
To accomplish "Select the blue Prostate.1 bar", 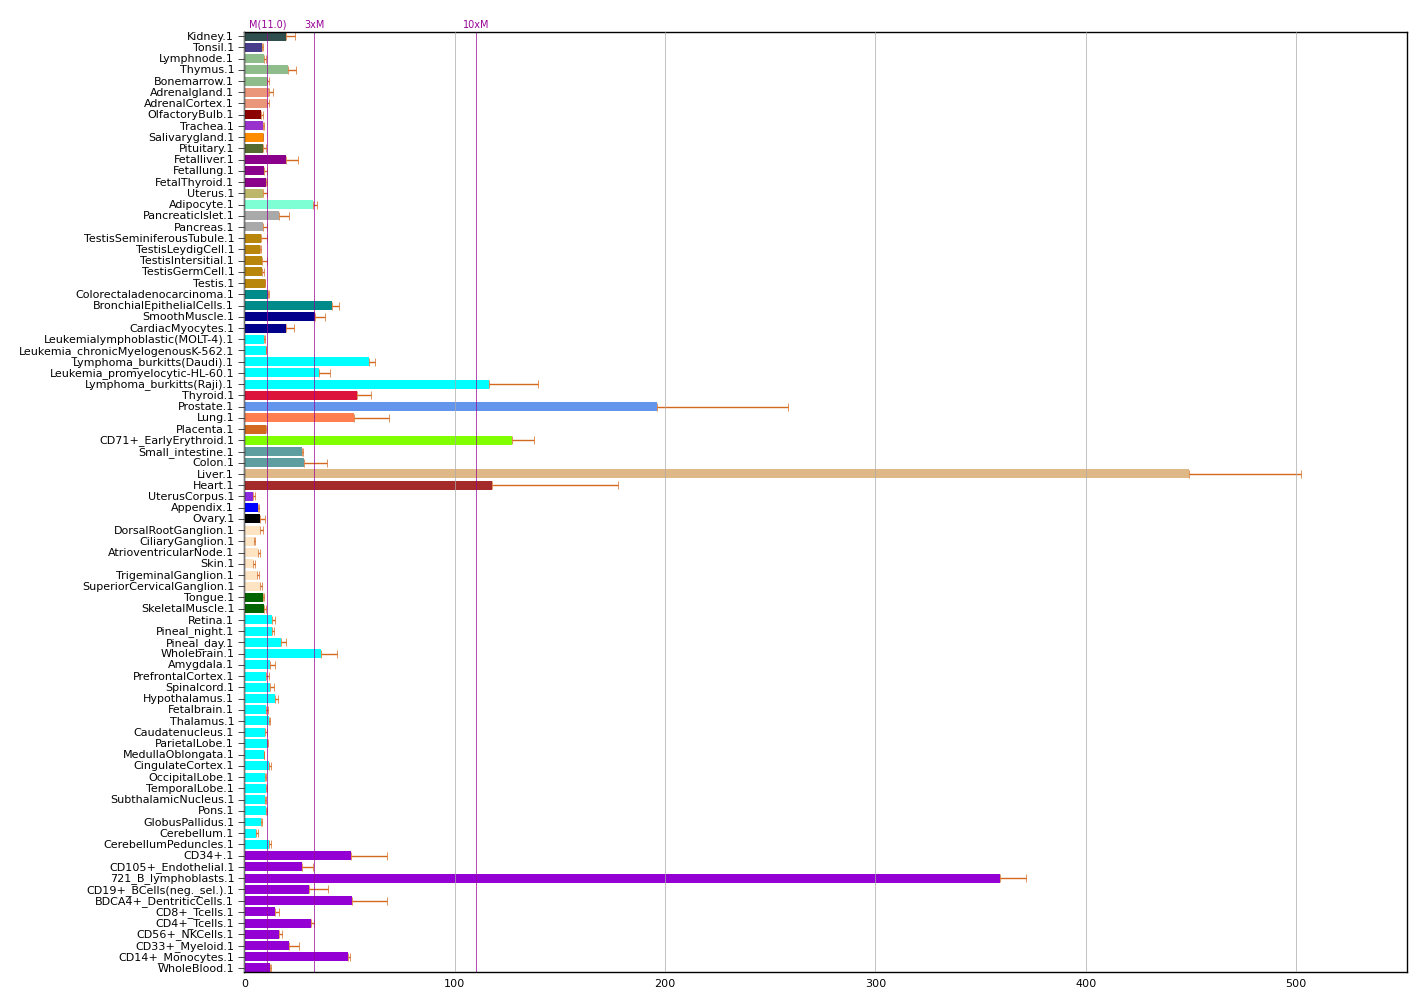I will point(450,407).
